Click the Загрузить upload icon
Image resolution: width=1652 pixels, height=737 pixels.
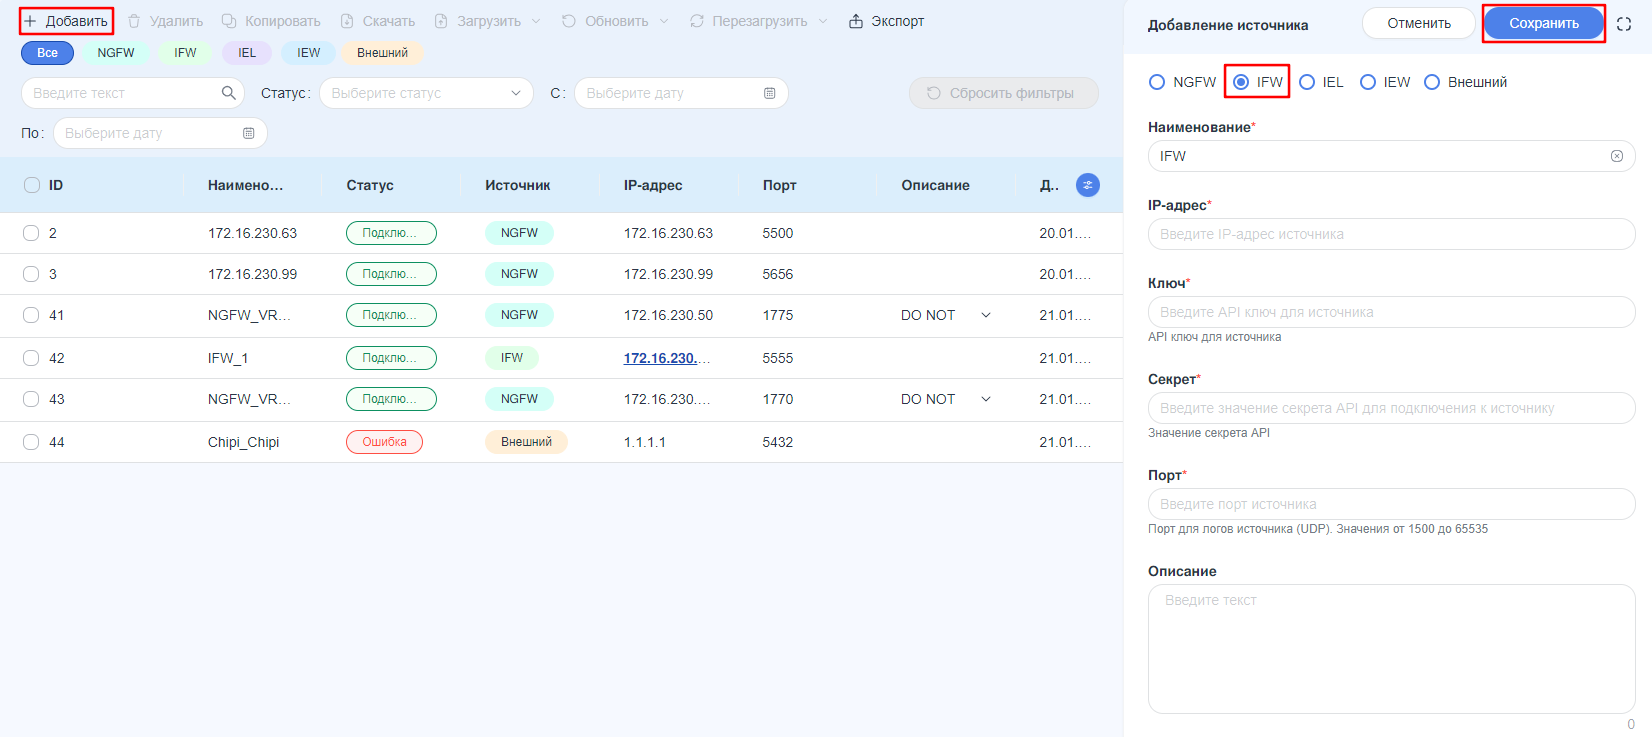441,21
